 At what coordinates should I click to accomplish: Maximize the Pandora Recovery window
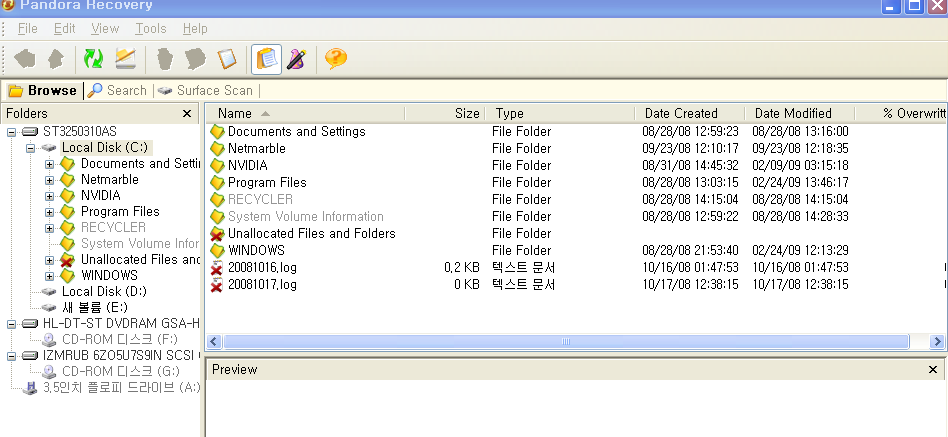[x=915, y=6]
